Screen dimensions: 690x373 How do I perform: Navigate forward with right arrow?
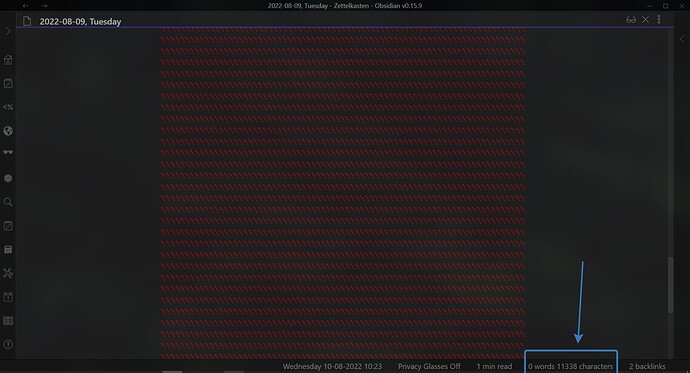click(x=44, y=6)
